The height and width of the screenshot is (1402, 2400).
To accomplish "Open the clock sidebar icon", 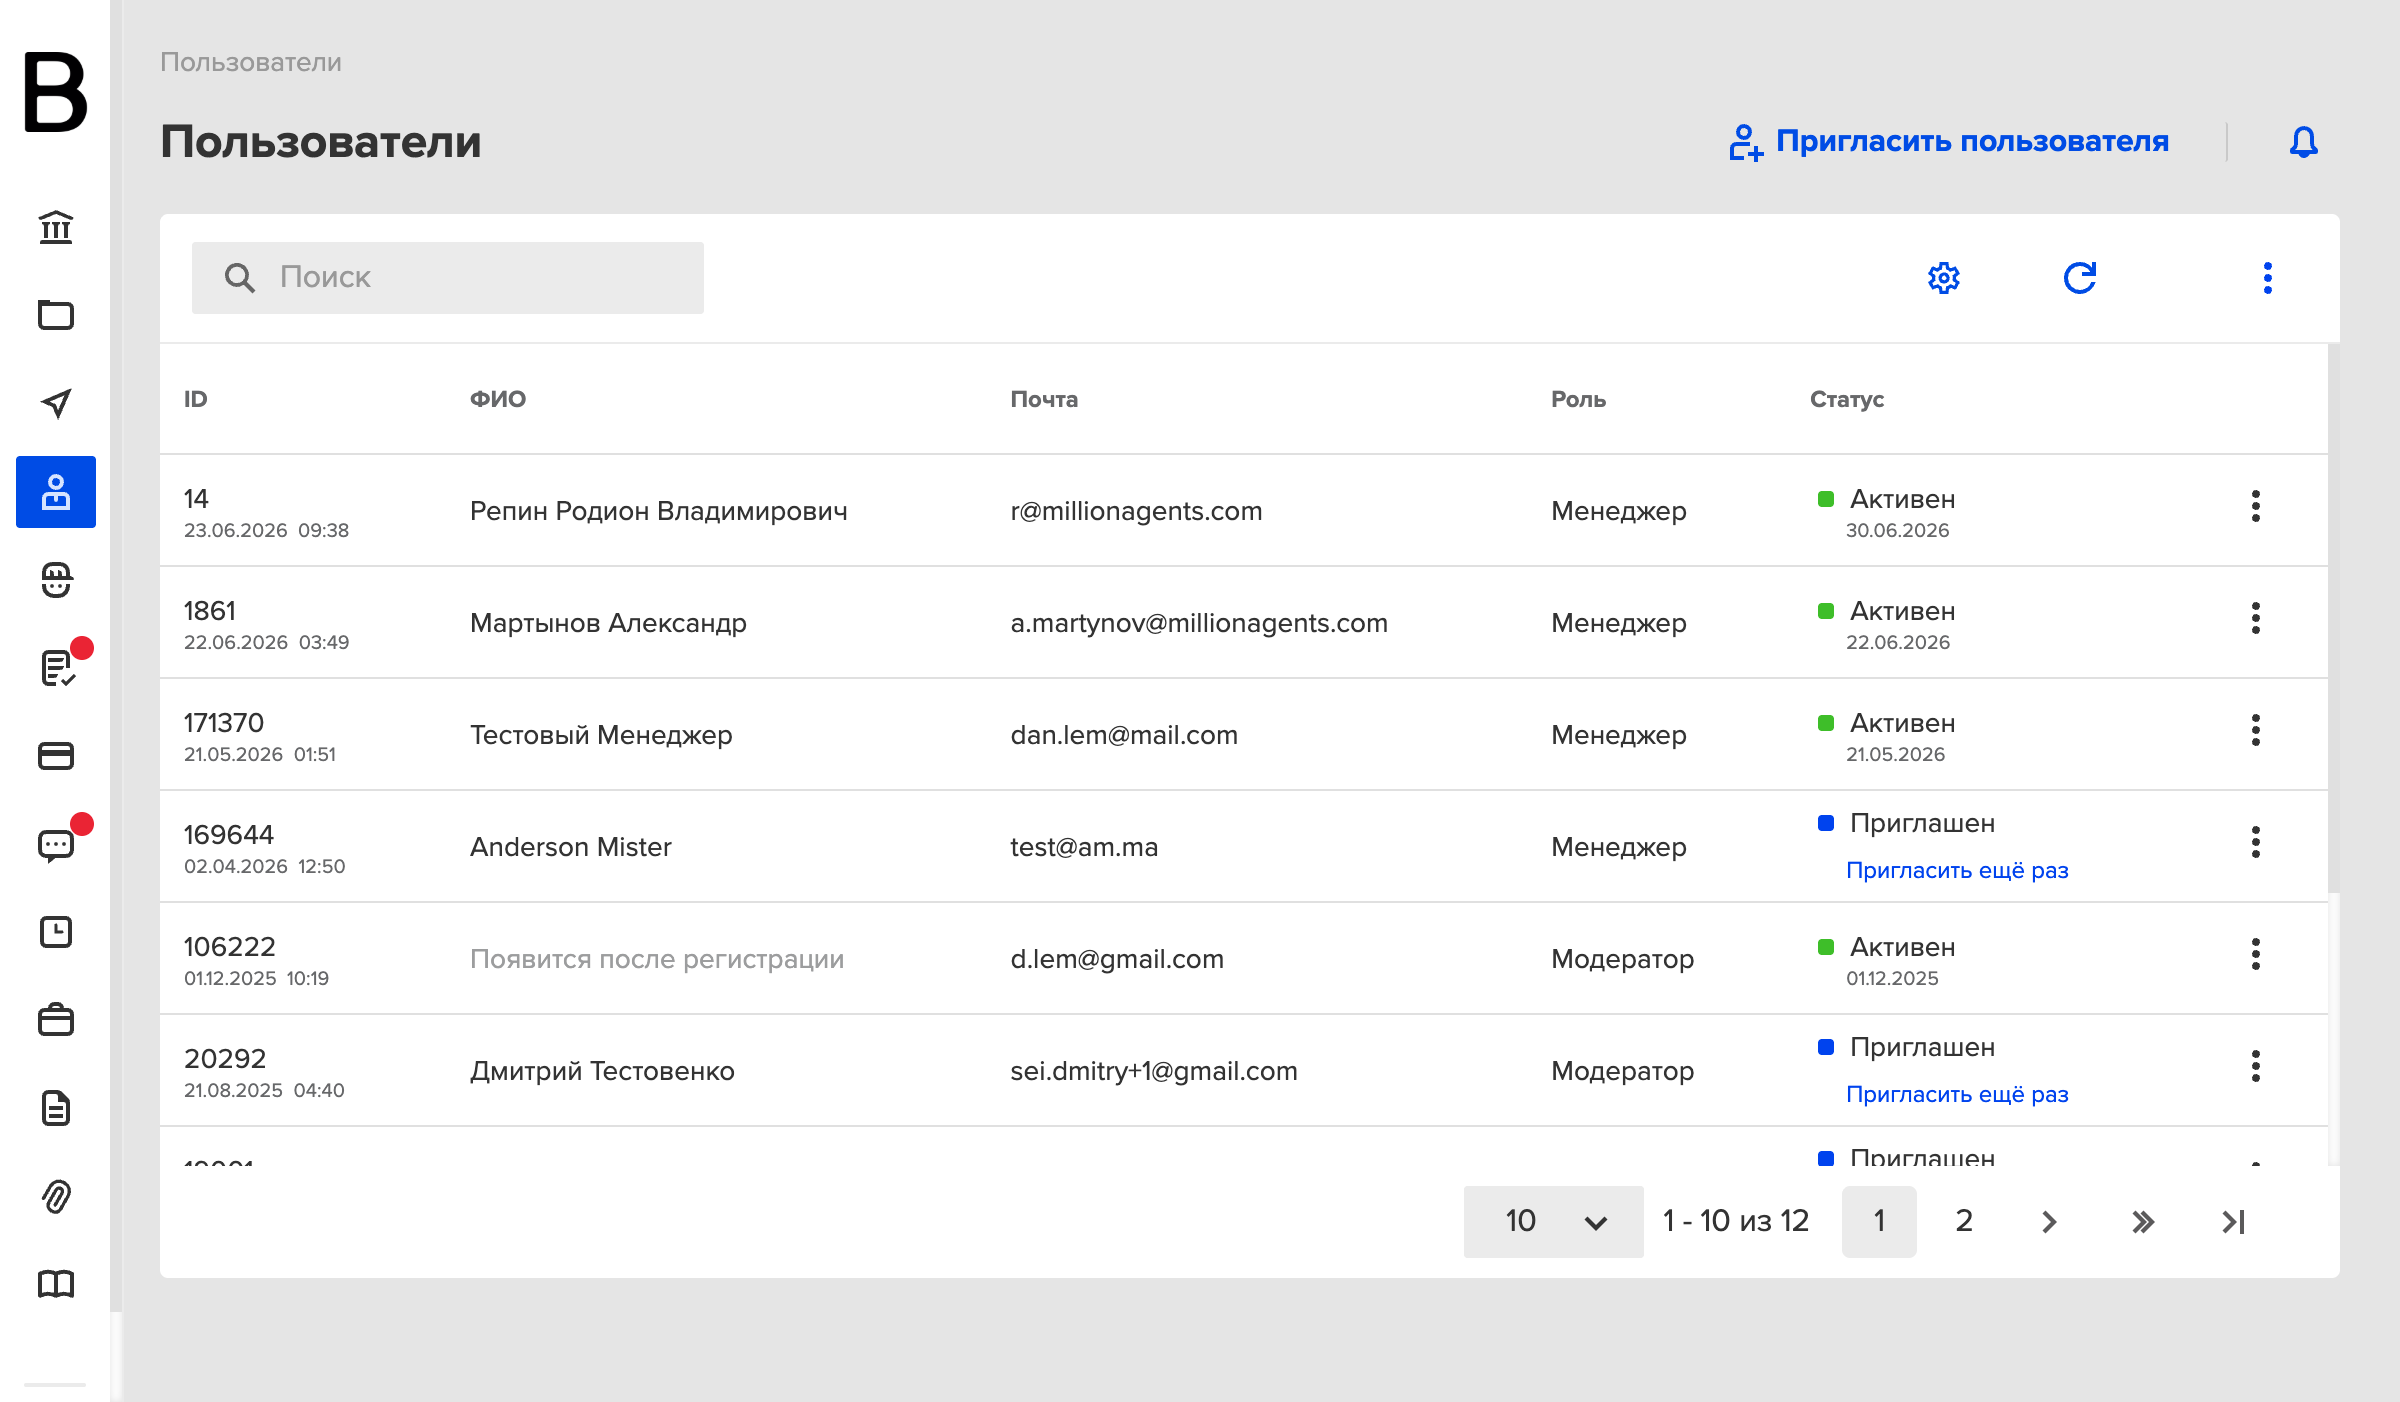I will [56, 932].
